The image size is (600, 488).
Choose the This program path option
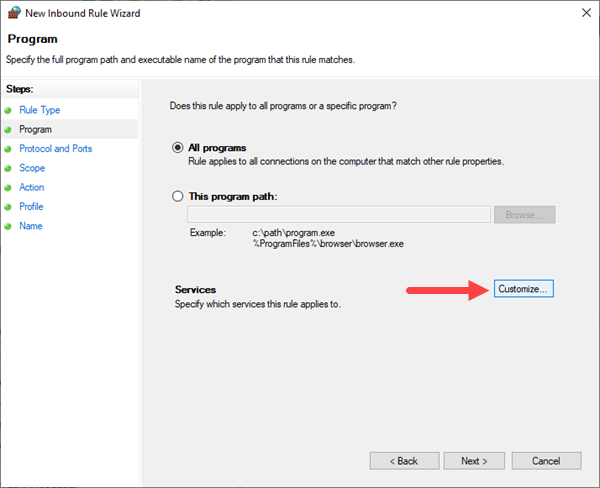[x=179, y=196]
